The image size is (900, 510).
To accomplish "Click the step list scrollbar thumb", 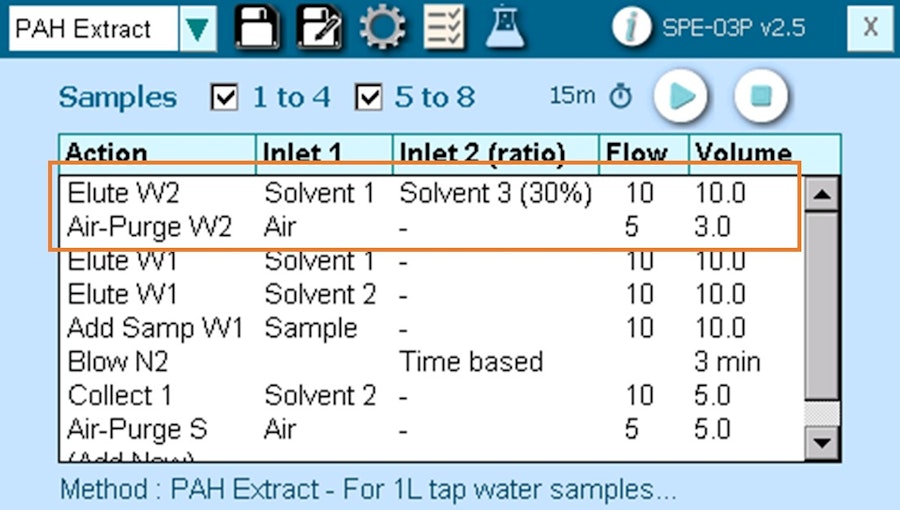I will coord(822,306).
